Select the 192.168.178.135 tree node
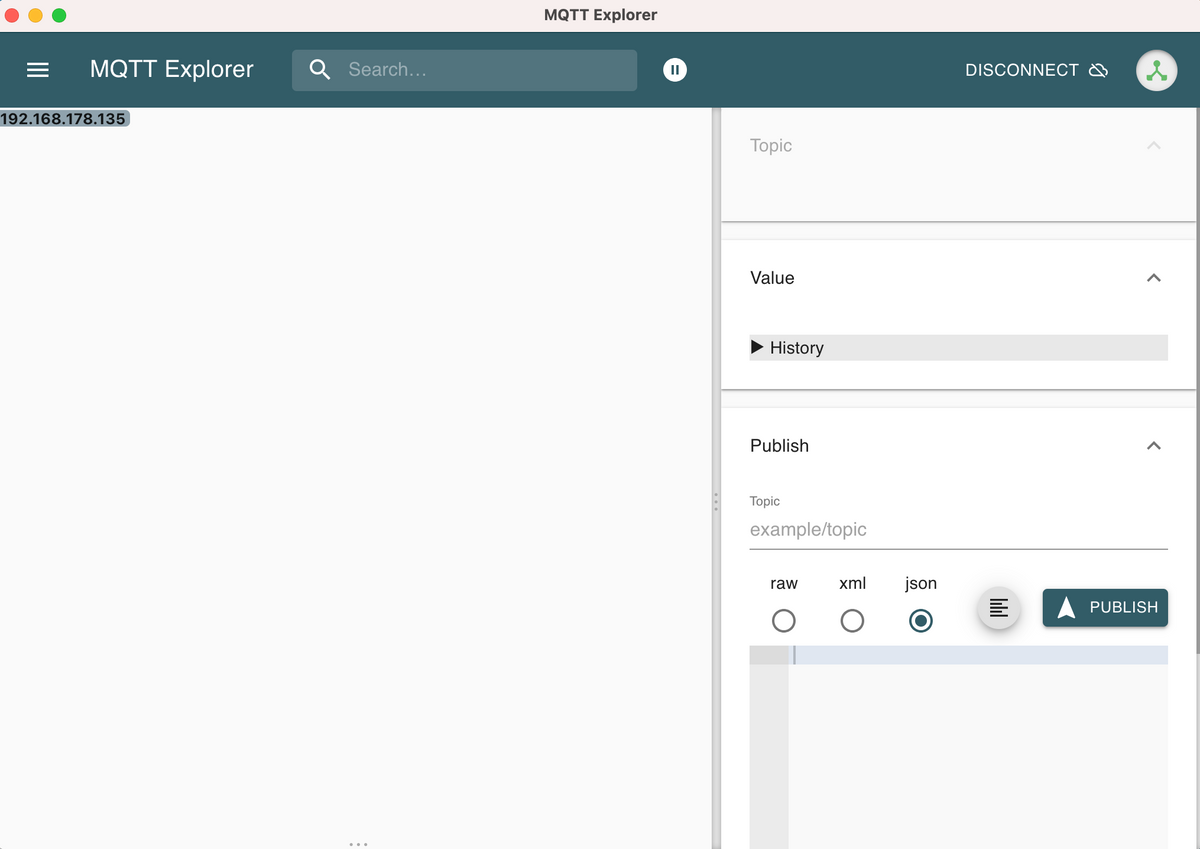1200x849 pixels. click(x=65, y=119)
